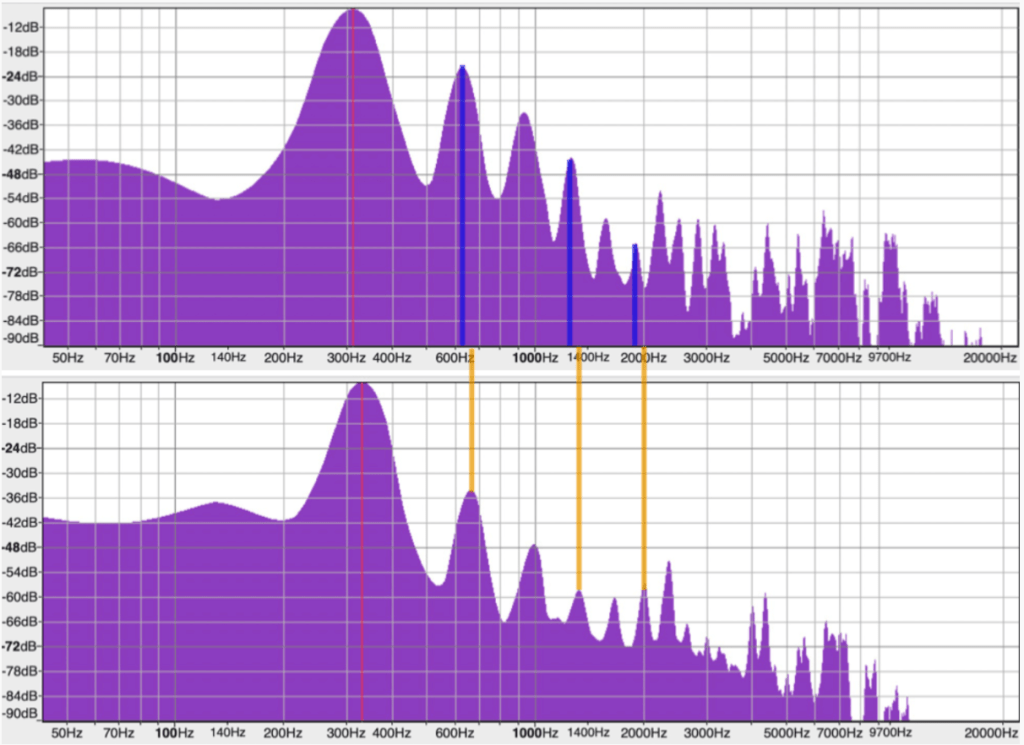Click the 100Hz label on the top frequency axis
Viewport: 1024px width, 745px height.
pyautogui.click(x=175, y=357)
